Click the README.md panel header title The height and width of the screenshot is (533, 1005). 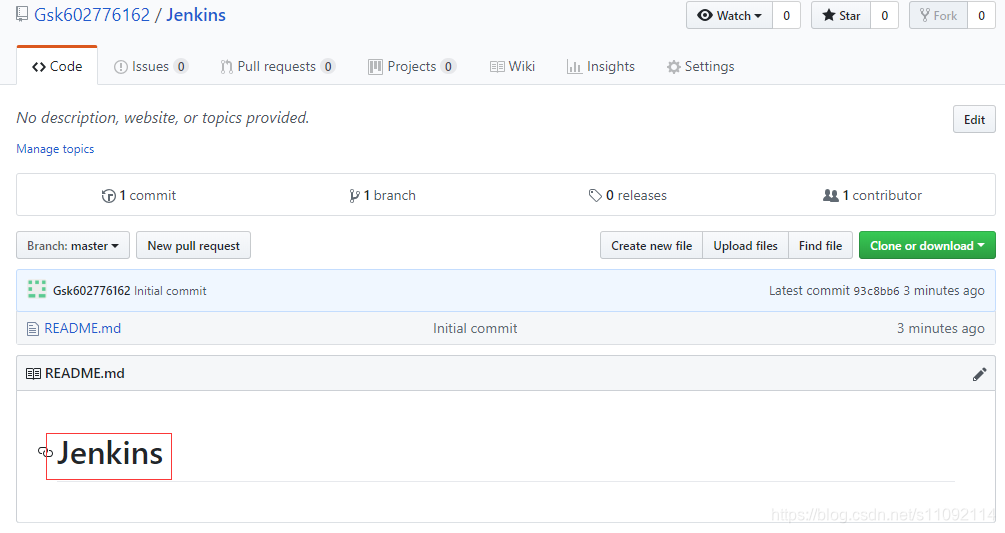(x=85, y=373)
